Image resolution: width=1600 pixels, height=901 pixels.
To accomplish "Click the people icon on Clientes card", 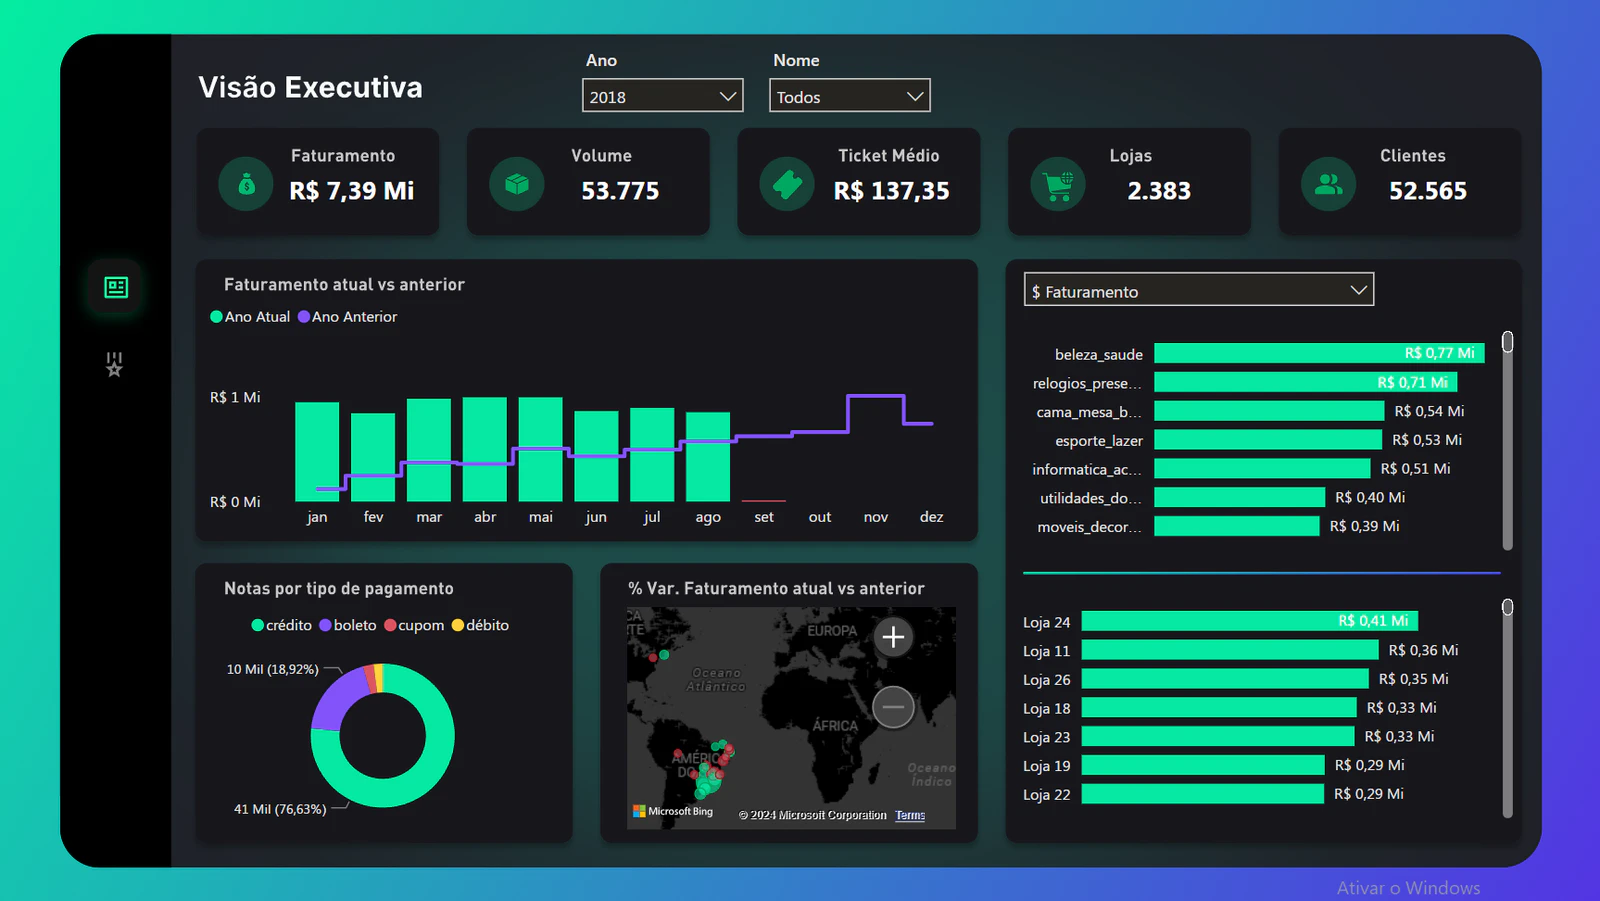I will (1329, 184).
